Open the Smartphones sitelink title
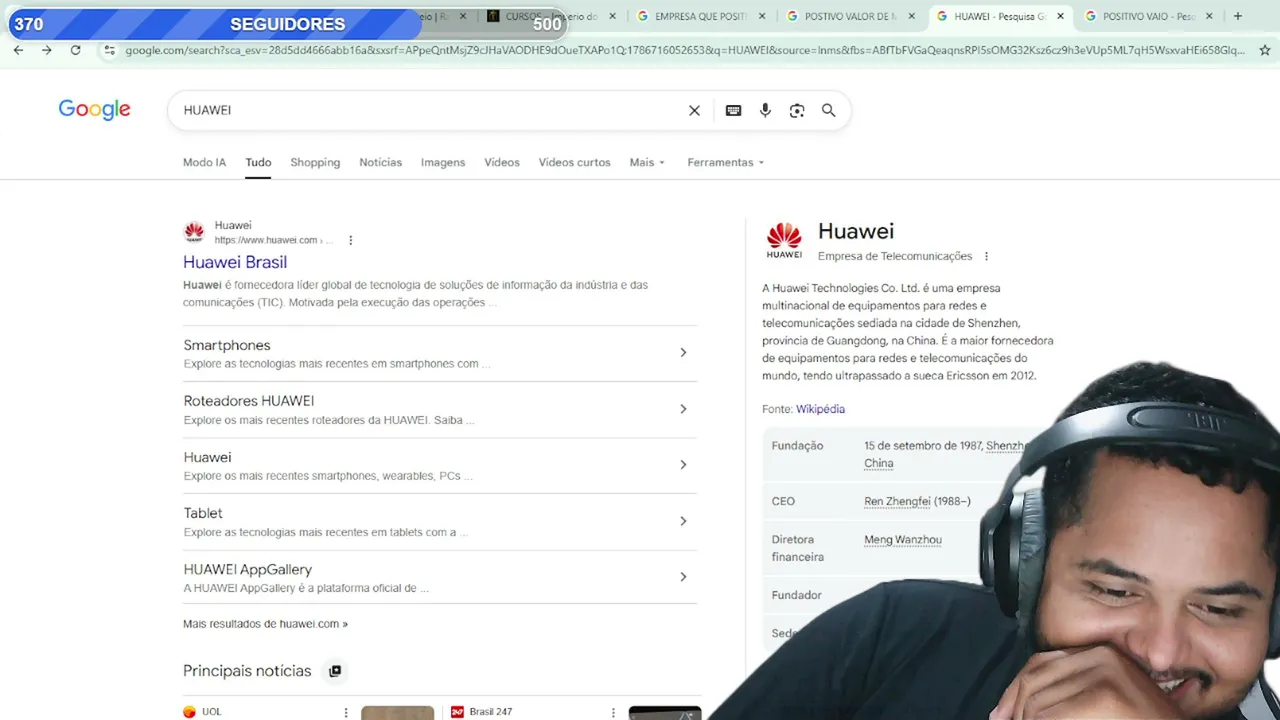 (x=227, y=345)
